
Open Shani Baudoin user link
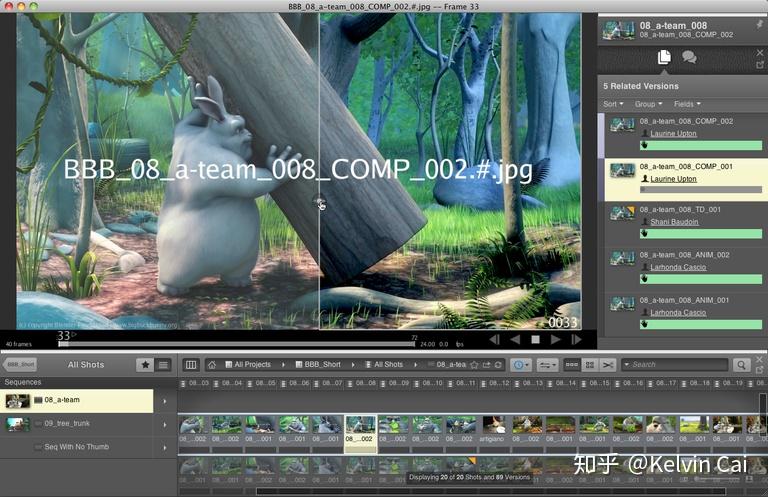pos(674,222)
